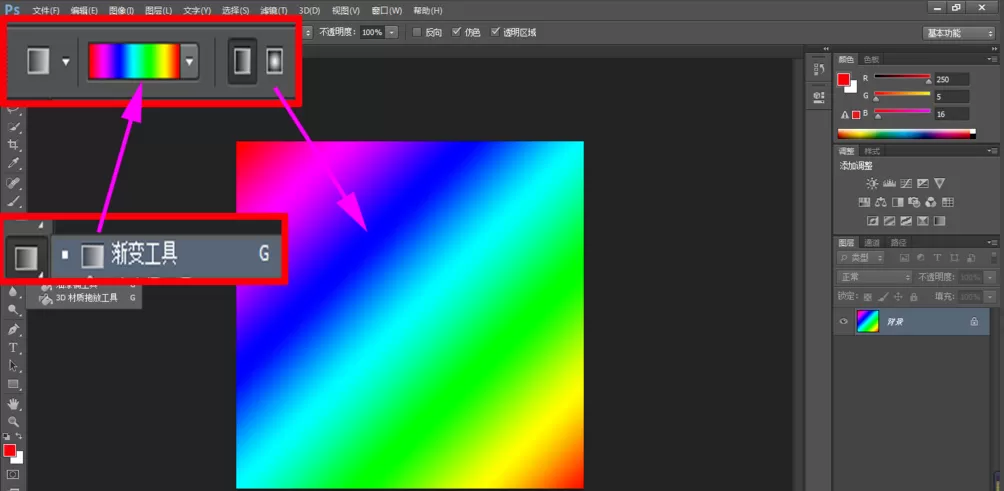Image resolution: width=1004 pixels, height=491 pixels.
Task: Add a Color Balance adjustment
Action: tap(881, 202)
